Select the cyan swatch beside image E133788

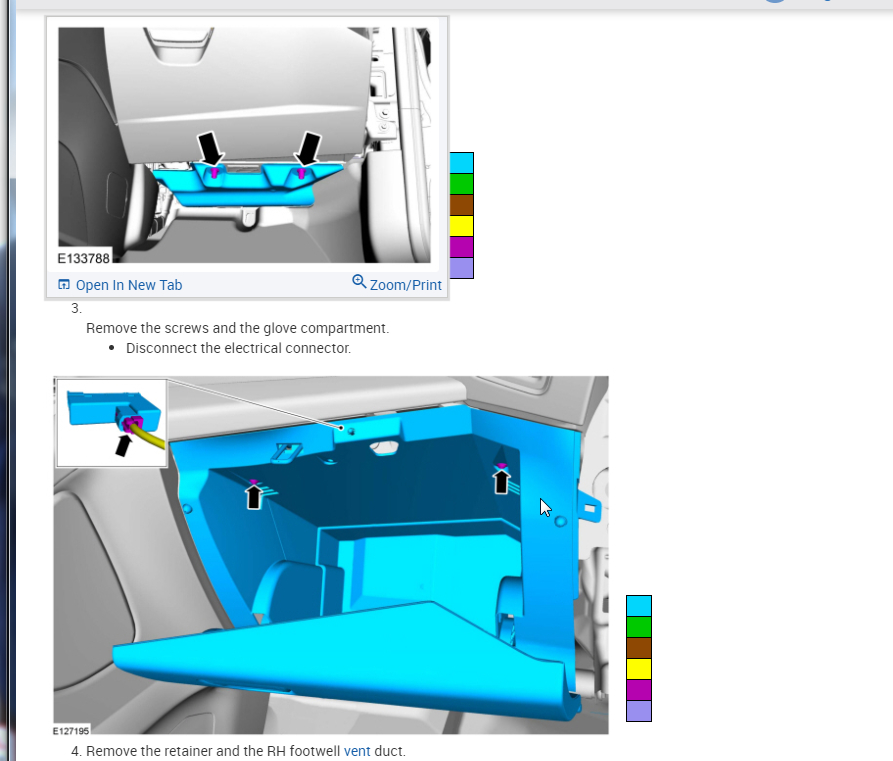[x=462, y=163]
